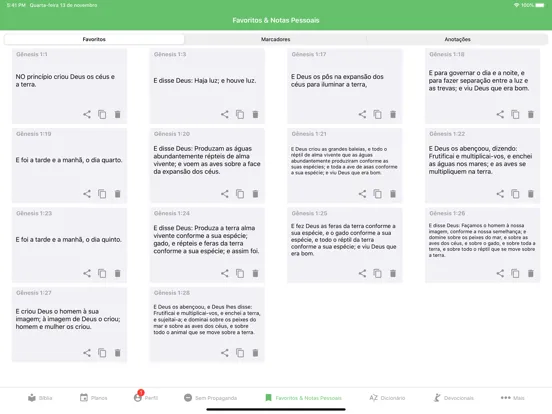552x414 pixels.
Task: Go to Bíblia in bottom bar
Action: point(40,398)
